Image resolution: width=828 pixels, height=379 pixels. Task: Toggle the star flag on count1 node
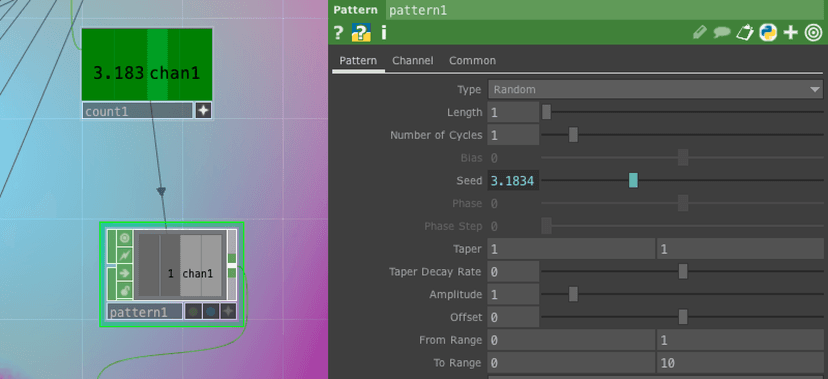[x=203, y=111]
